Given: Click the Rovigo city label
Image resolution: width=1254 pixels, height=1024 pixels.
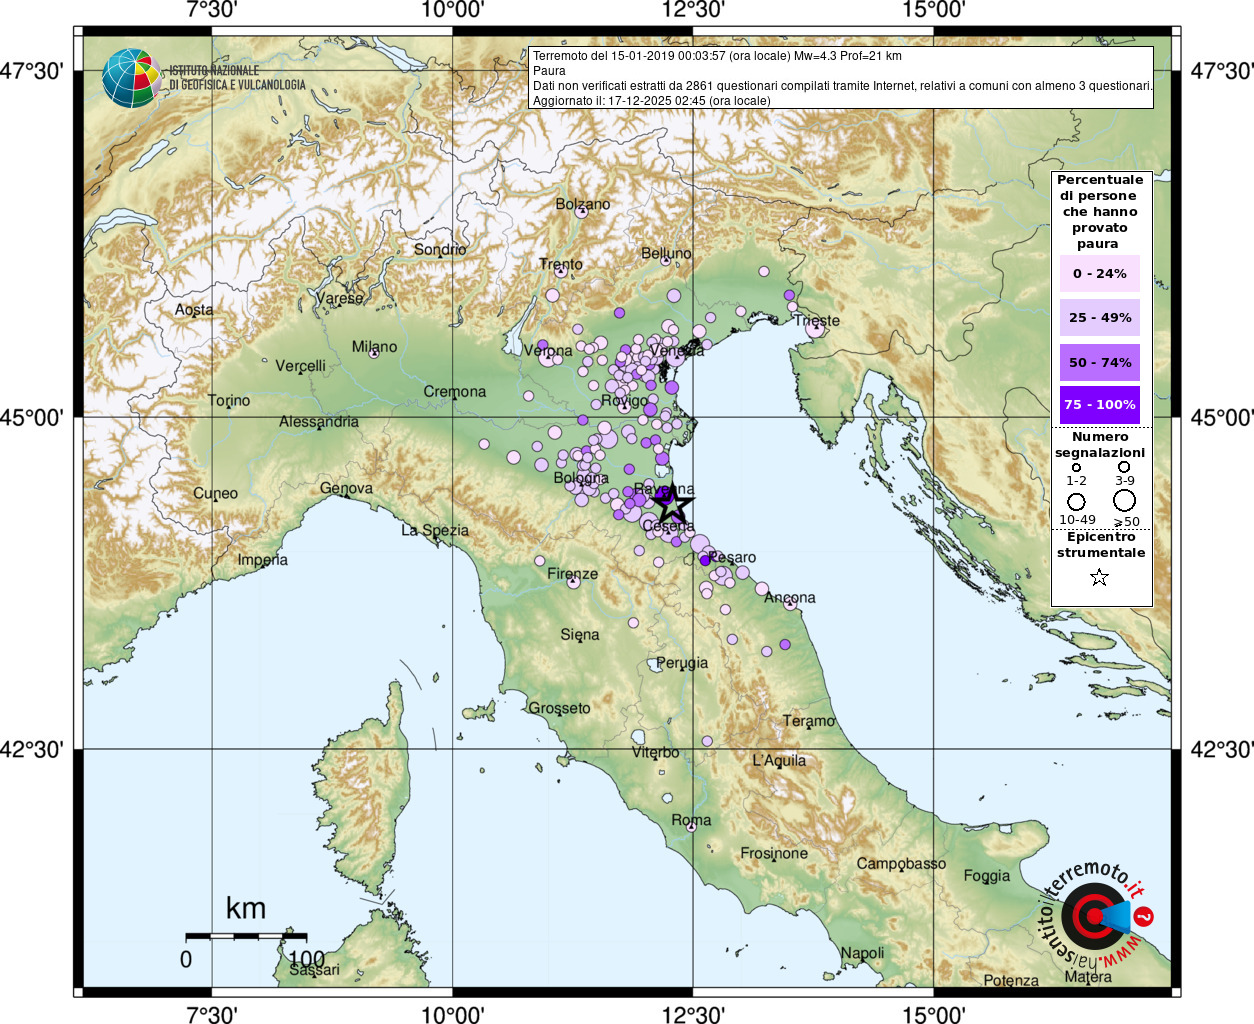Looking at the screenshot, I should pos(624,401).
